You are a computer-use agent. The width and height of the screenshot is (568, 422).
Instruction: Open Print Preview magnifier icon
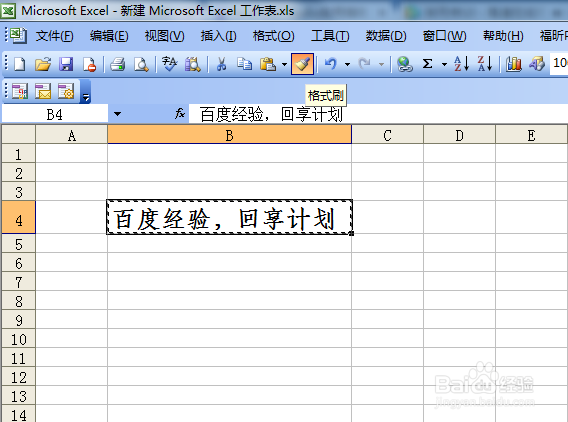(141, 64)
